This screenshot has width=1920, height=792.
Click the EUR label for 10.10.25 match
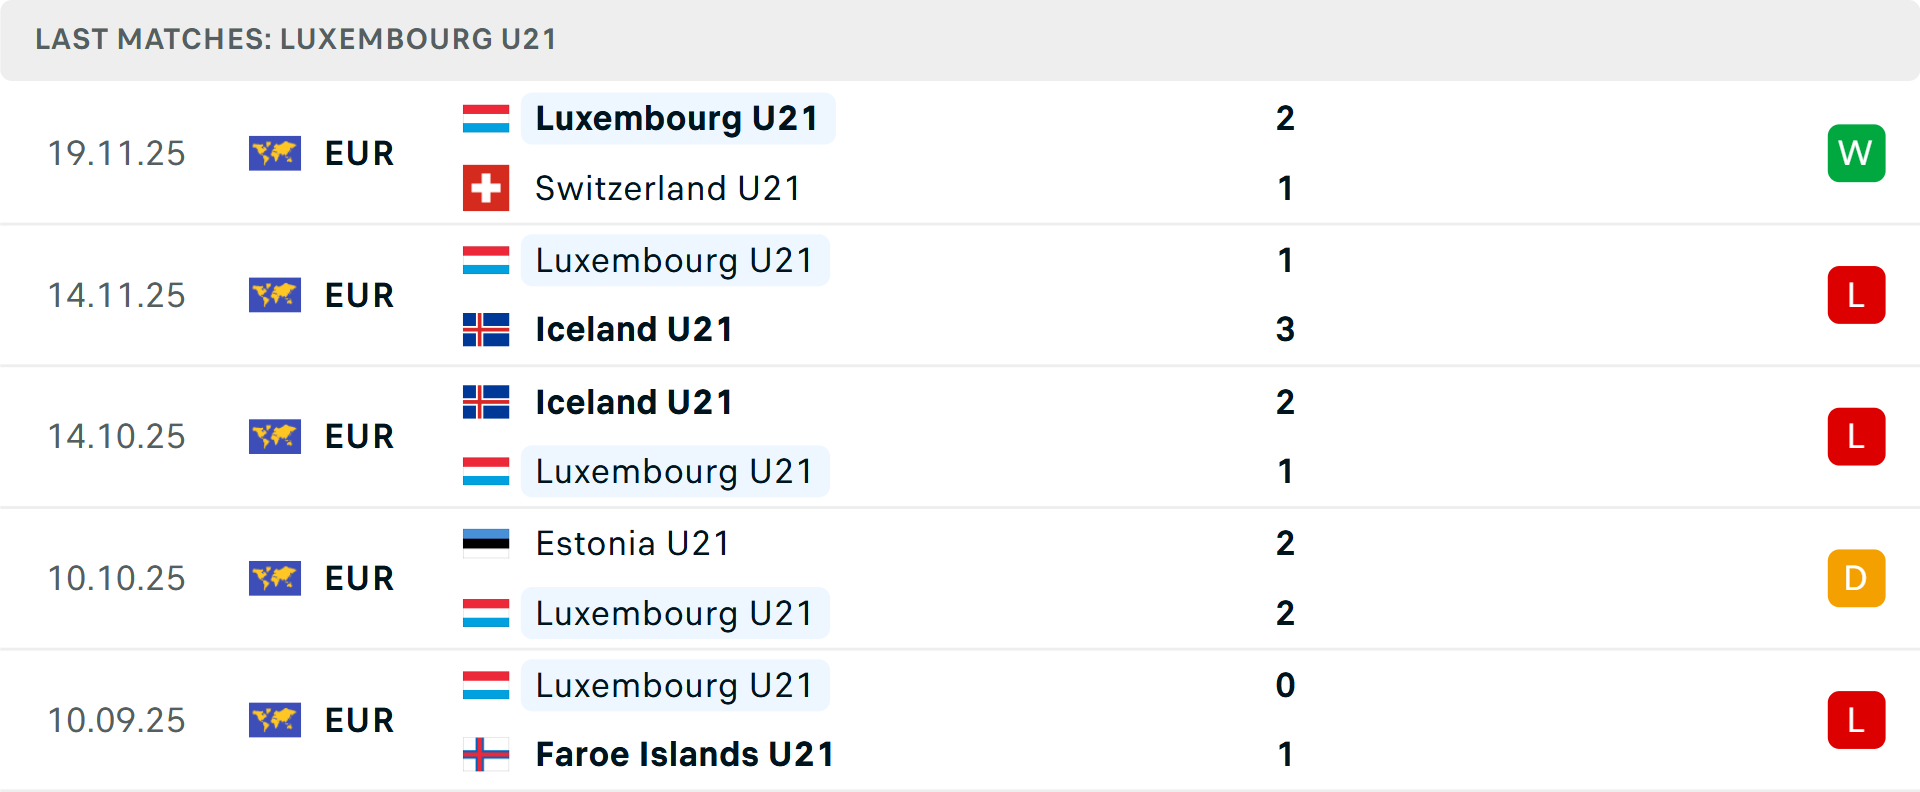(x=359, y=578)
